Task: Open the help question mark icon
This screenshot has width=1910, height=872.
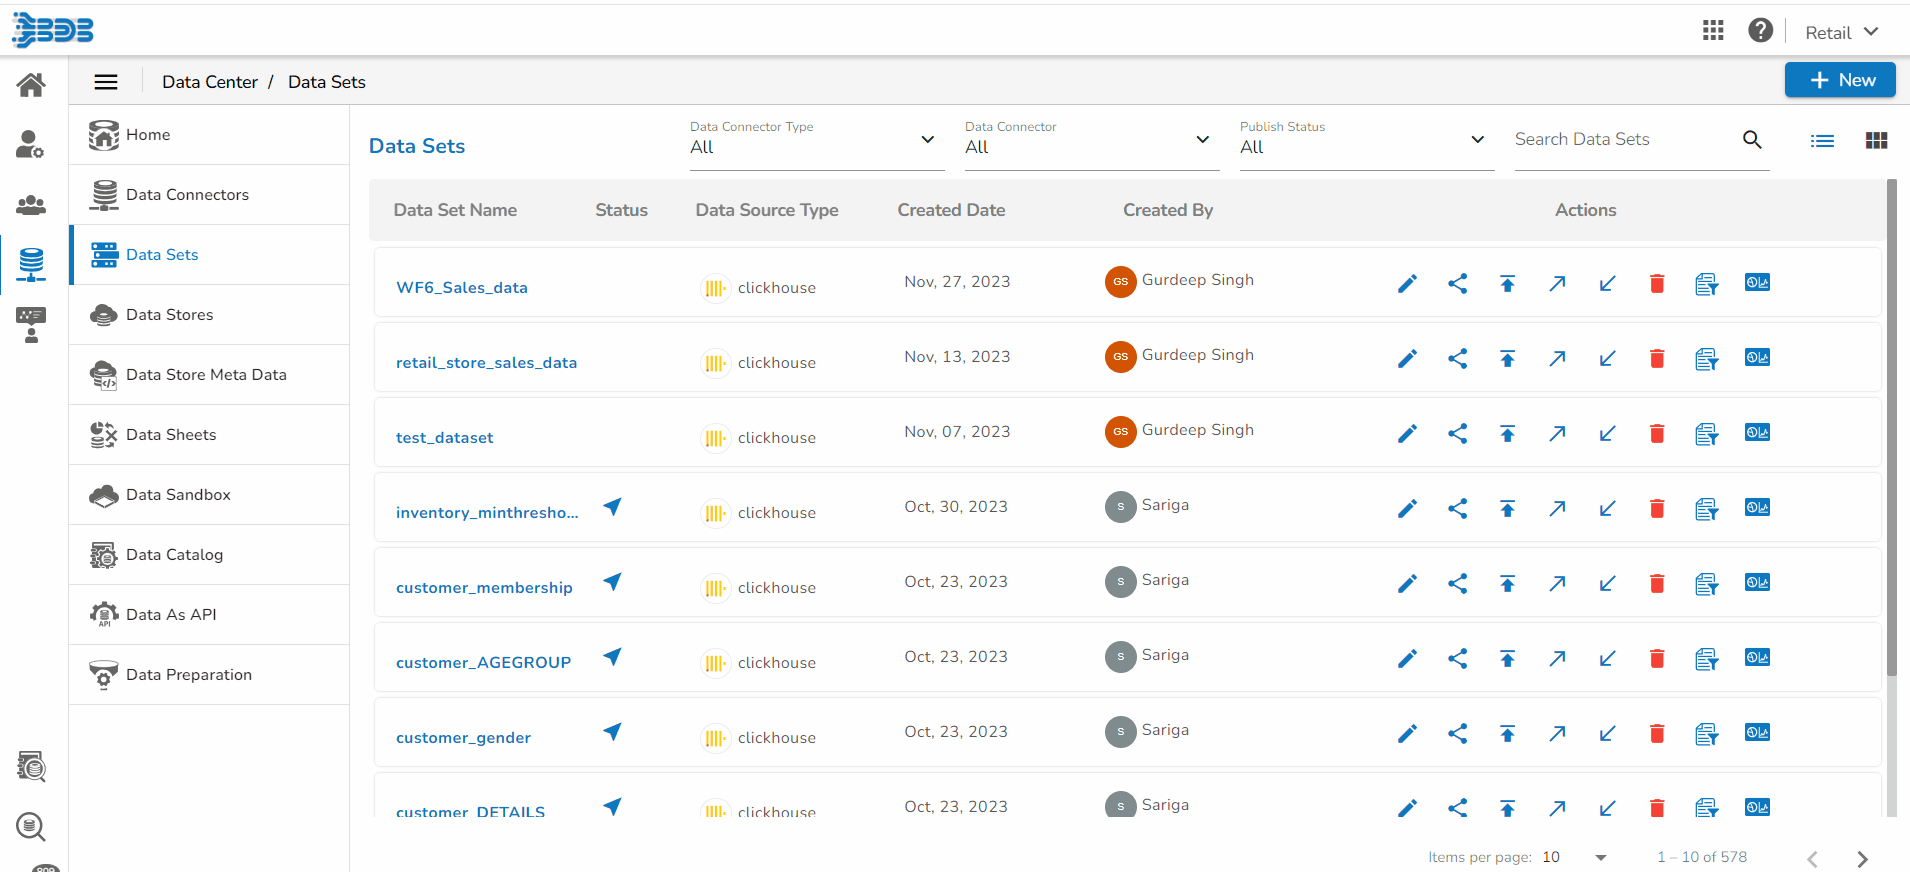Action: pyautogui.click(x=1760, y=31)
